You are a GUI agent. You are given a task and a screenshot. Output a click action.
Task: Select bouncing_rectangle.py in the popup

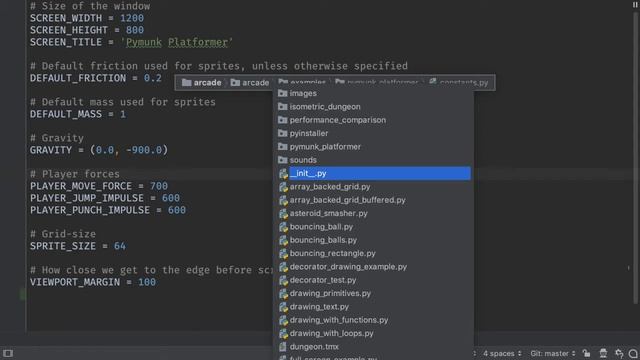[x=373, y=253]
